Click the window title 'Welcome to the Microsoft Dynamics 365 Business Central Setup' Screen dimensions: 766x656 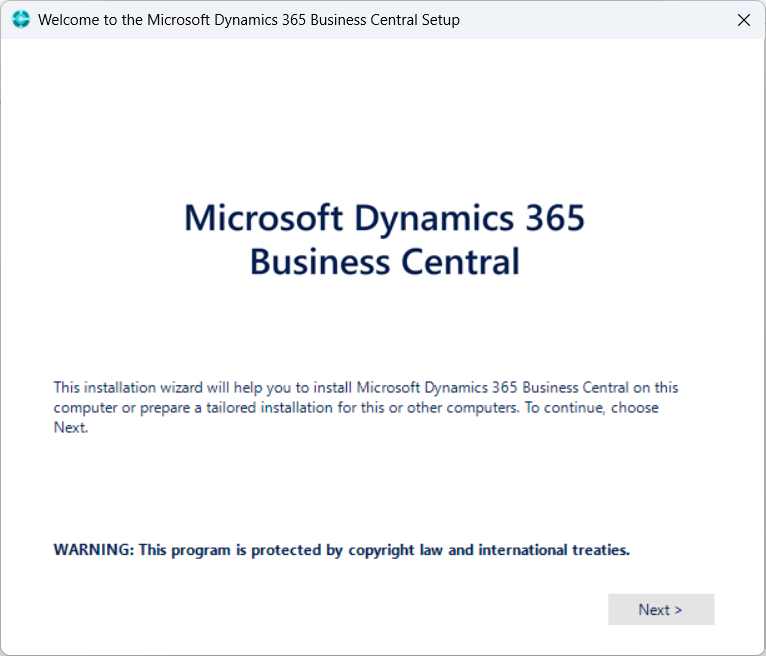click(249, 20)
